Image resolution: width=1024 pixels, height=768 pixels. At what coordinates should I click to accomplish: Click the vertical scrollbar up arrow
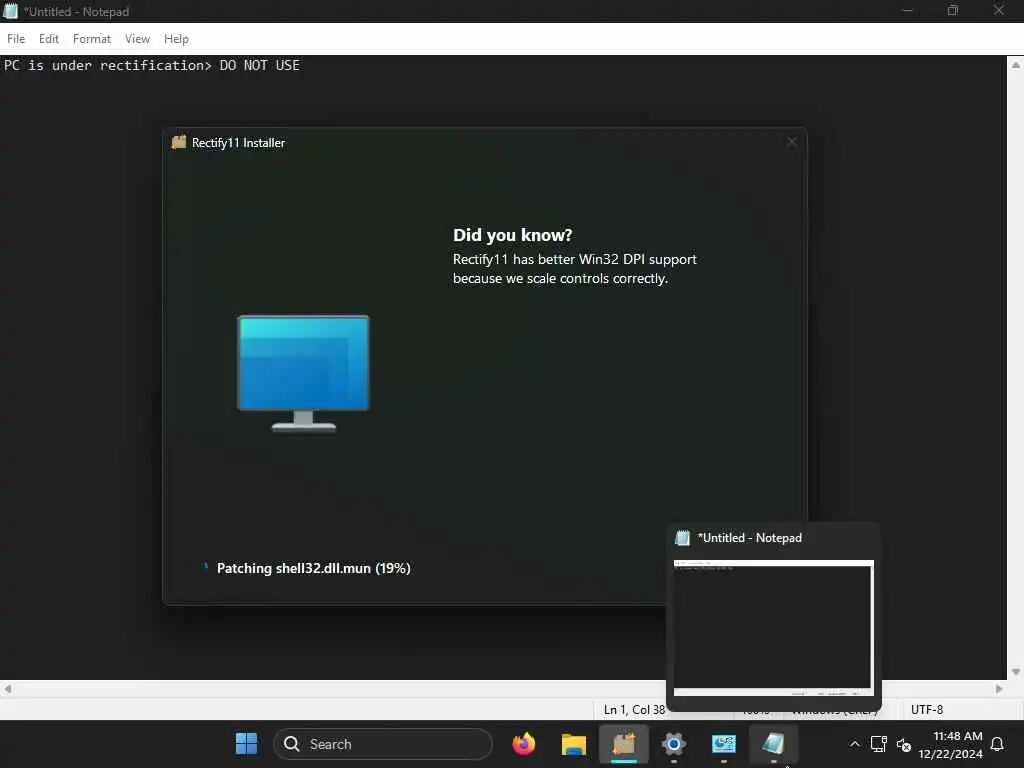click(1016, 65)
